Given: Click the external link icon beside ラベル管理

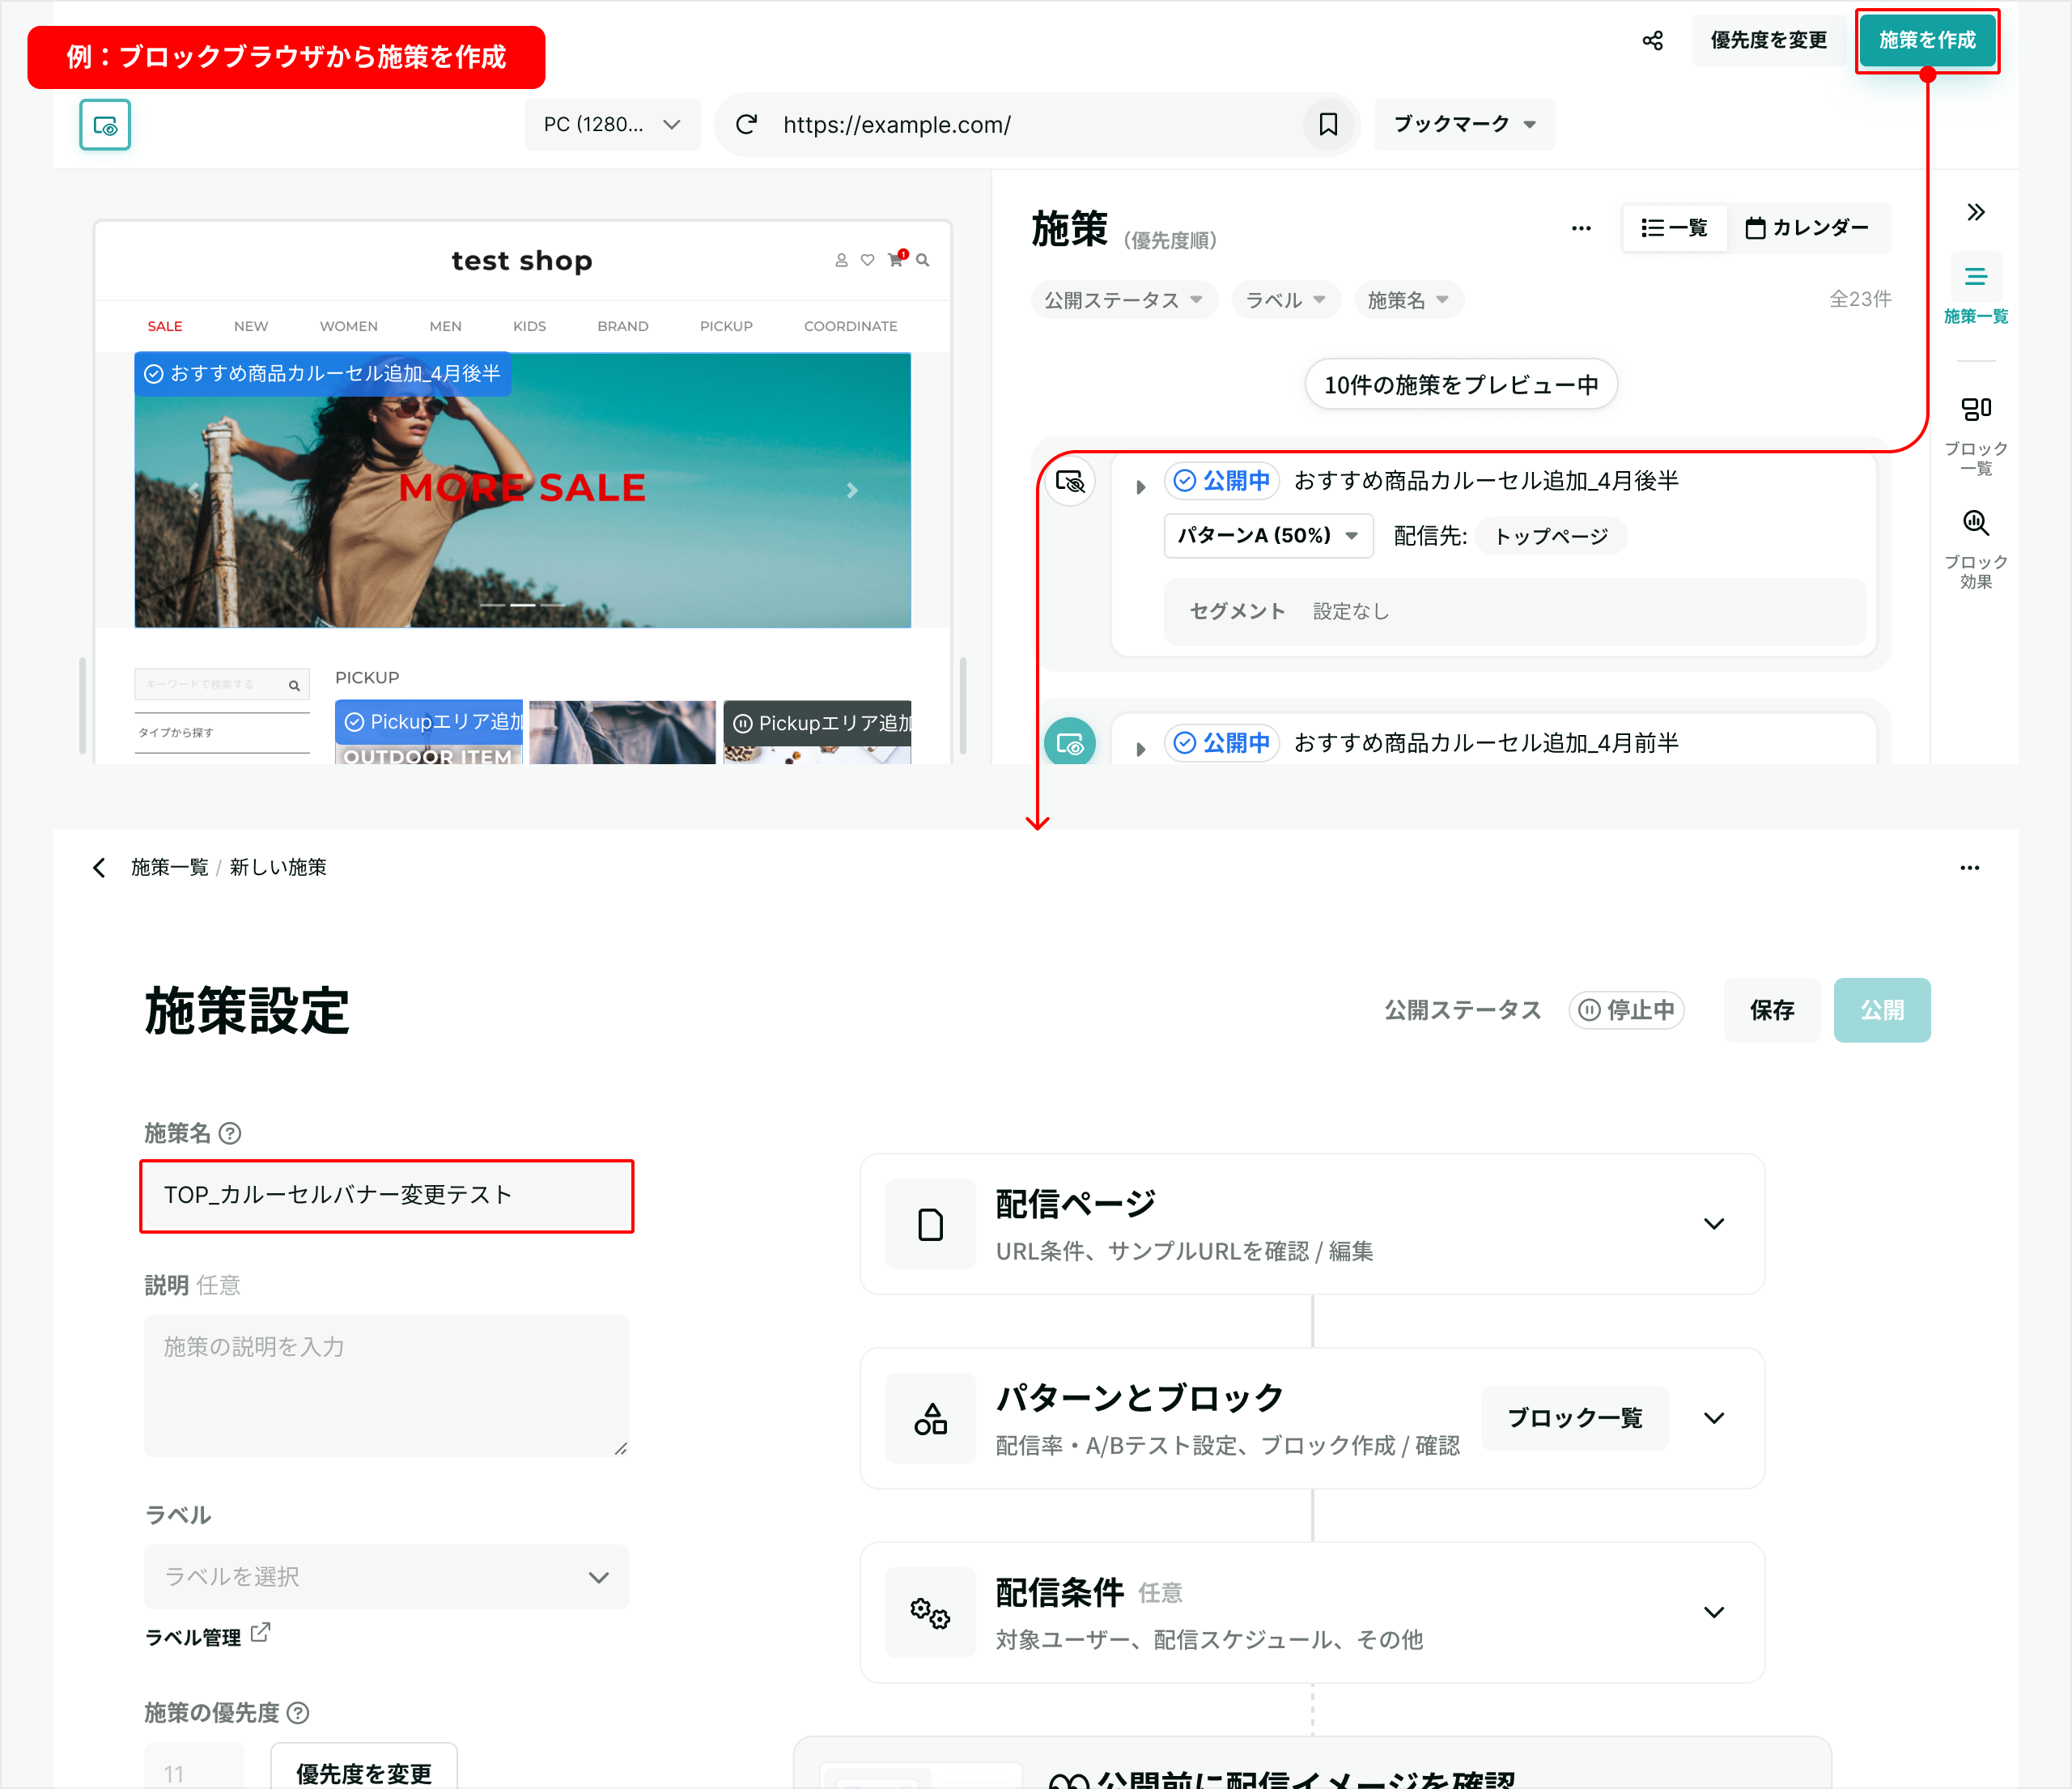Looking at the screenshot, I should [260, 1633].
